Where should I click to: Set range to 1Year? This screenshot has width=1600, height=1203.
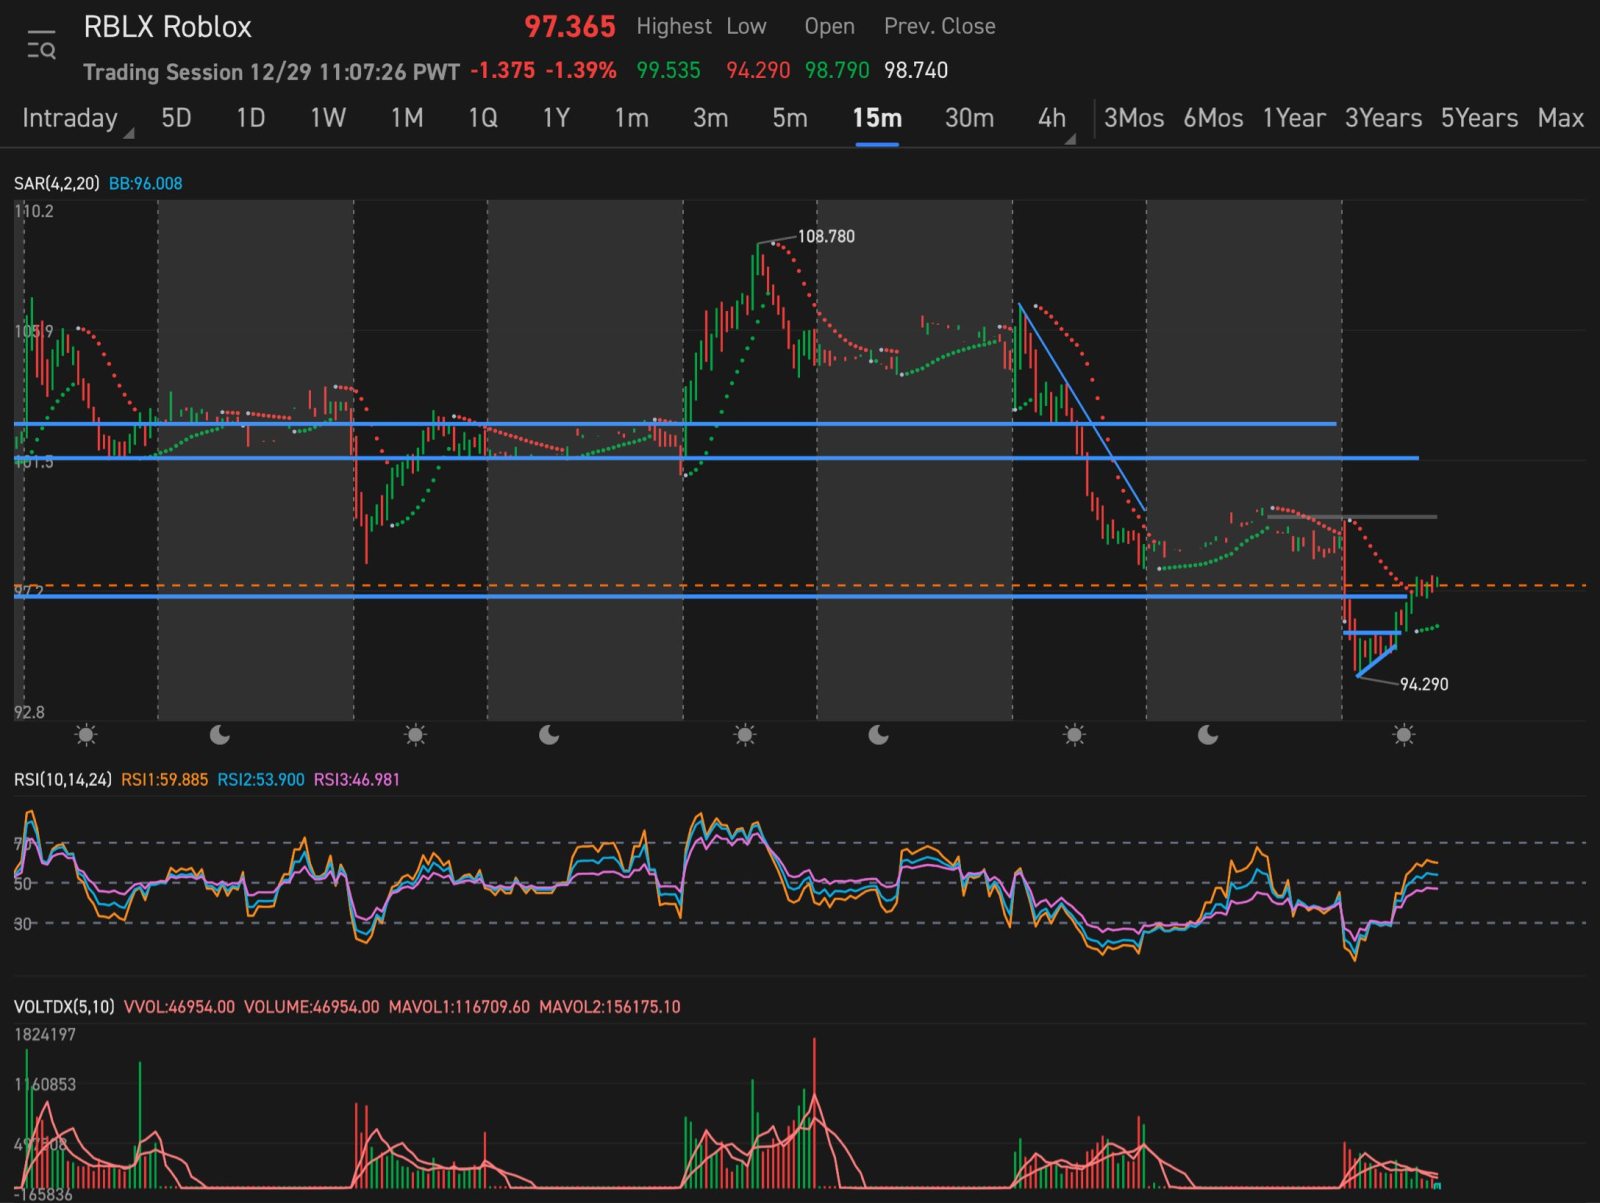pyautogui.click(x=1294, y=118)
